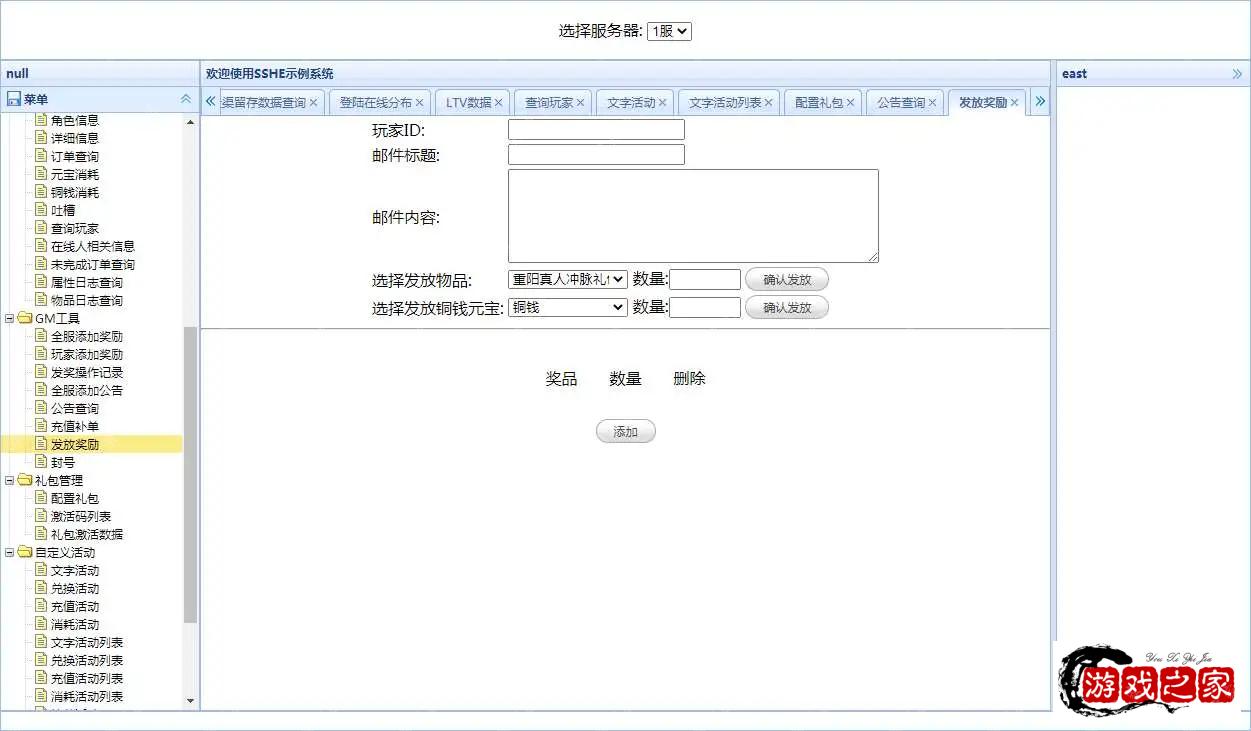
Task: Open the server selection dropdown showing 1服
Action: tap(669, 31)
